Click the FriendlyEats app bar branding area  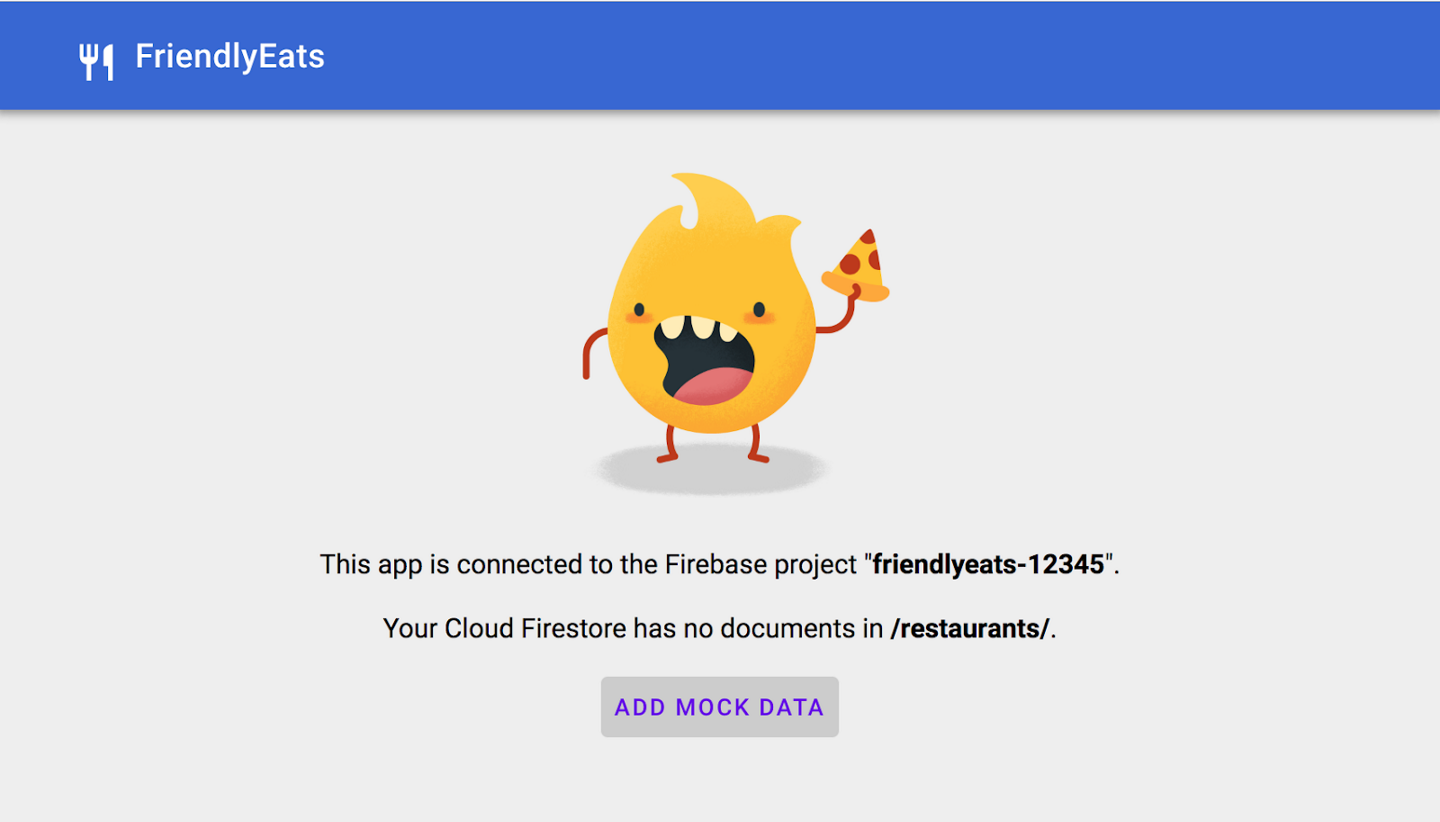(x=200, y=57)
